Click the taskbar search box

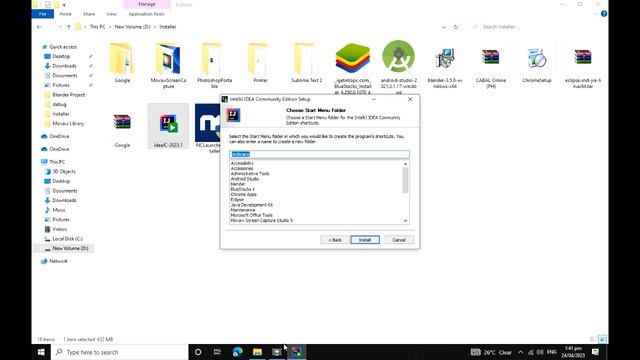tap(120, 352)
